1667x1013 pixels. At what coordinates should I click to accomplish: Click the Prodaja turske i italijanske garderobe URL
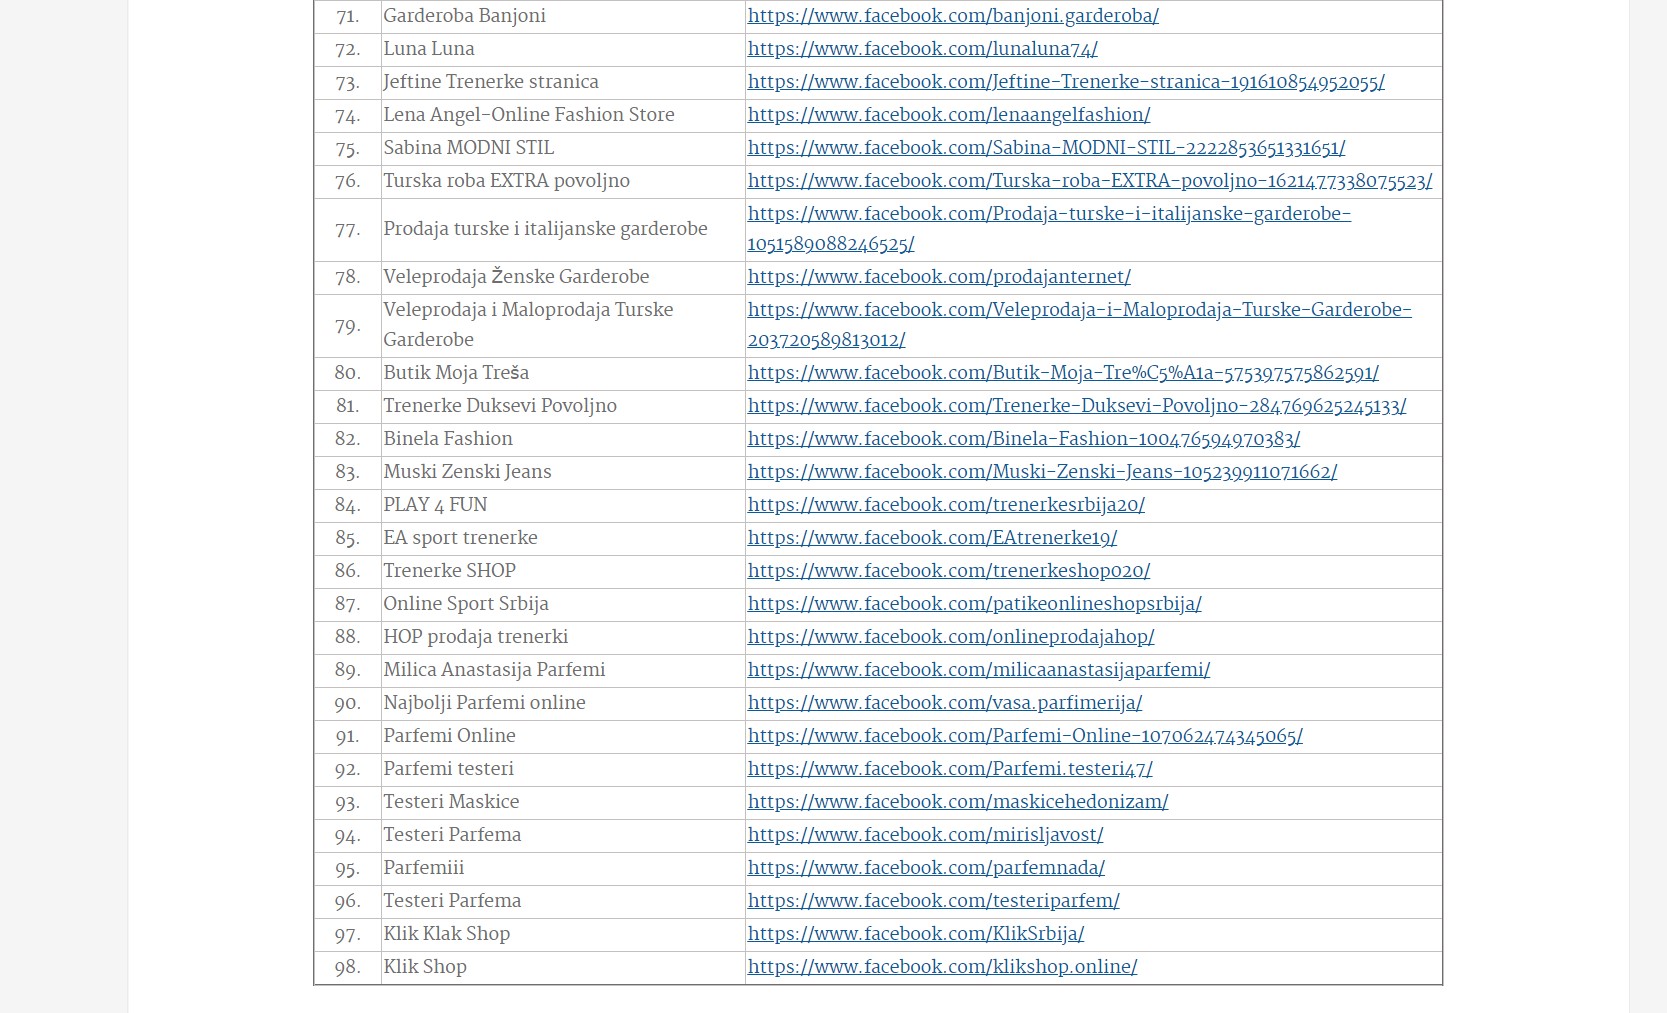coord(1049,213)
